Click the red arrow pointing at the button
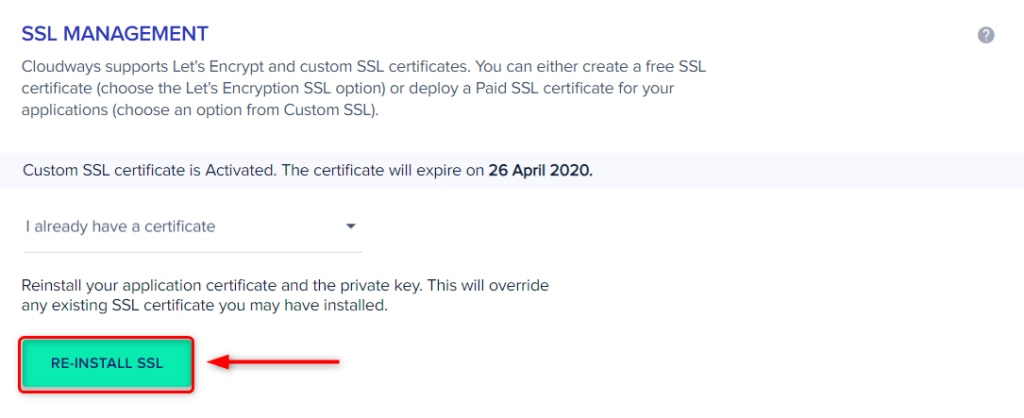This screenshot has width=1024, height=418. 279,362
